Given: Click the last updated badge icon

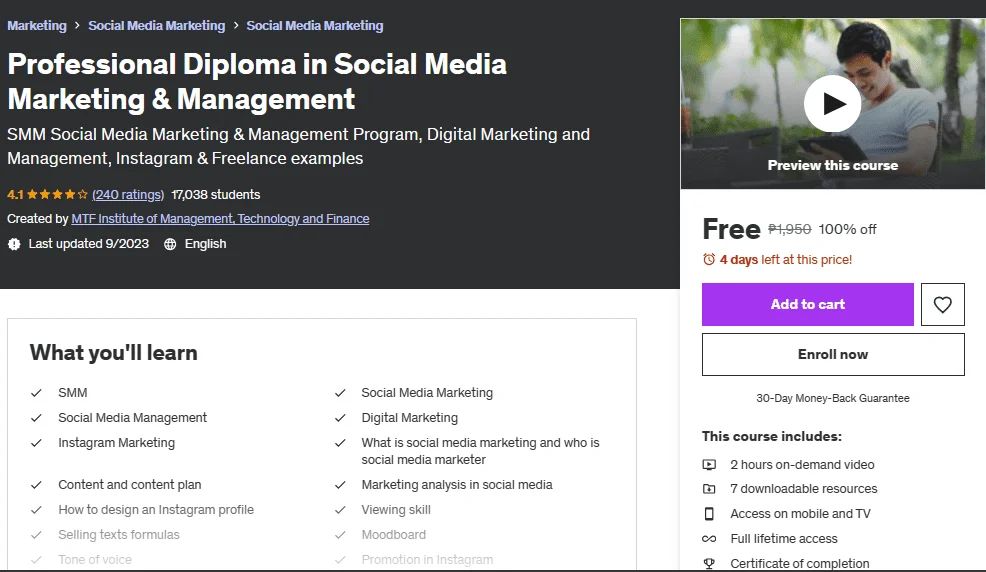Looking at the screenshot, I should [x=14, y=244].
